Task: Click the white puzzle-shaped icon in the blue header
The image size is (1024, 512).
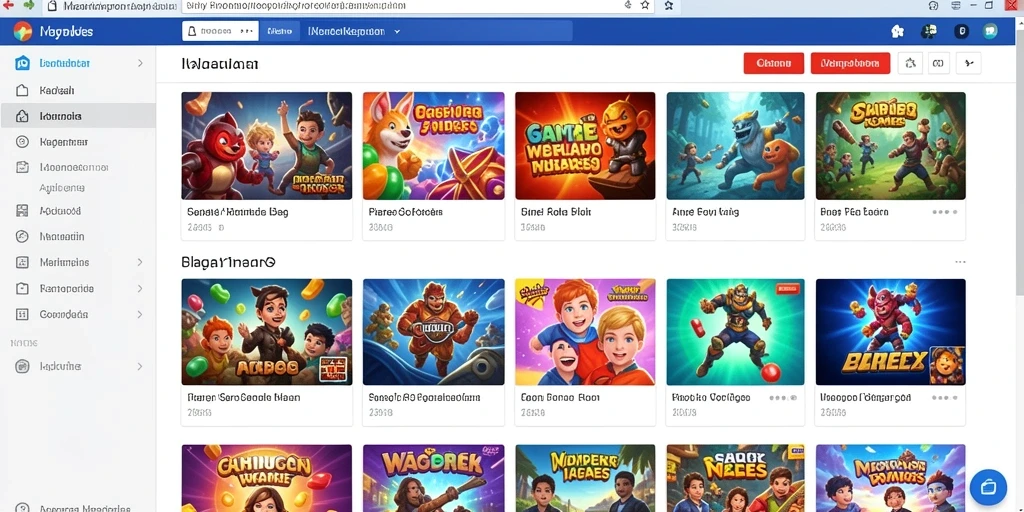Action: 897,31
